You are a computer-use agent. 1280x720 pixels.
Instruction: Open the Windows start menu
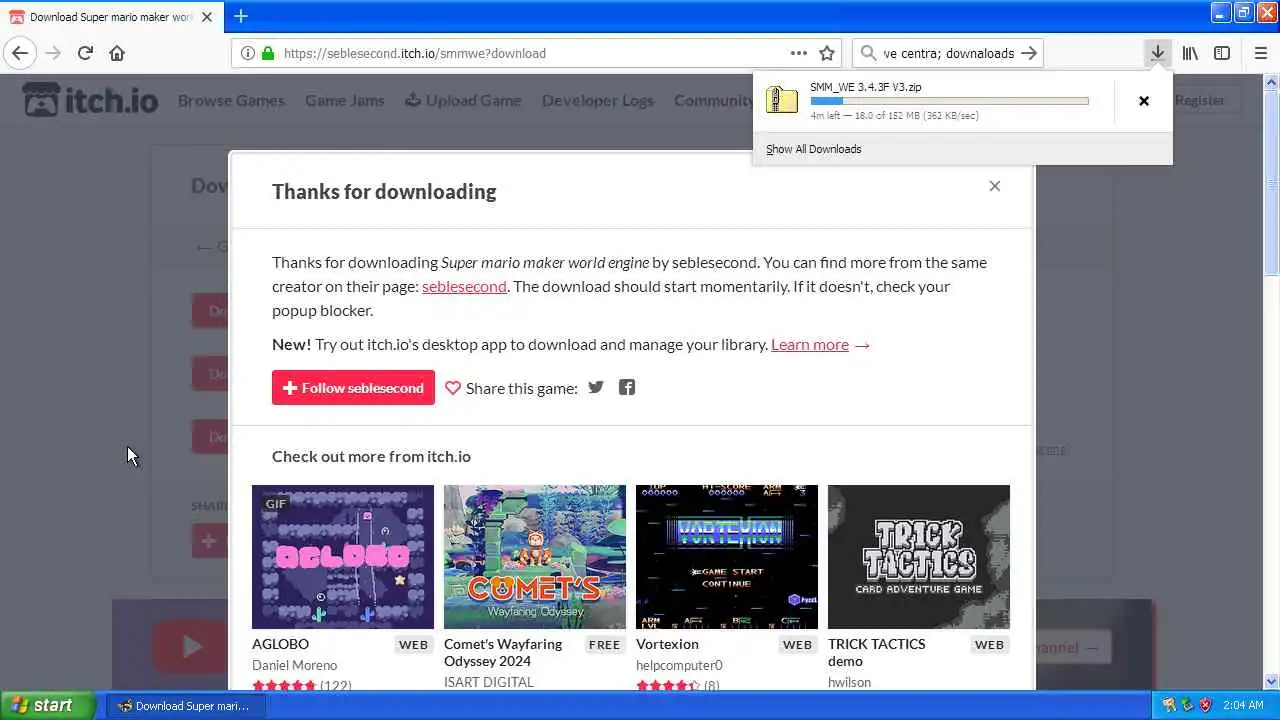(x=47, y=705)
